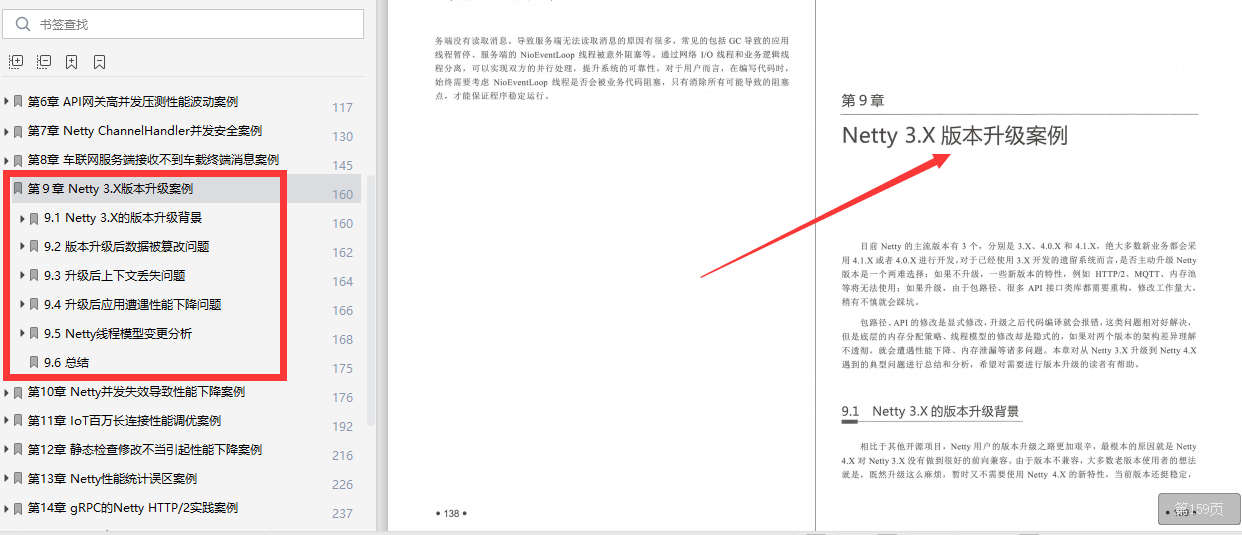This screenshot has height=535, width=1242.
Task: Jump to 9.2 版本升级后数据被篡改问题 bookmark
Action: (126, 247)
